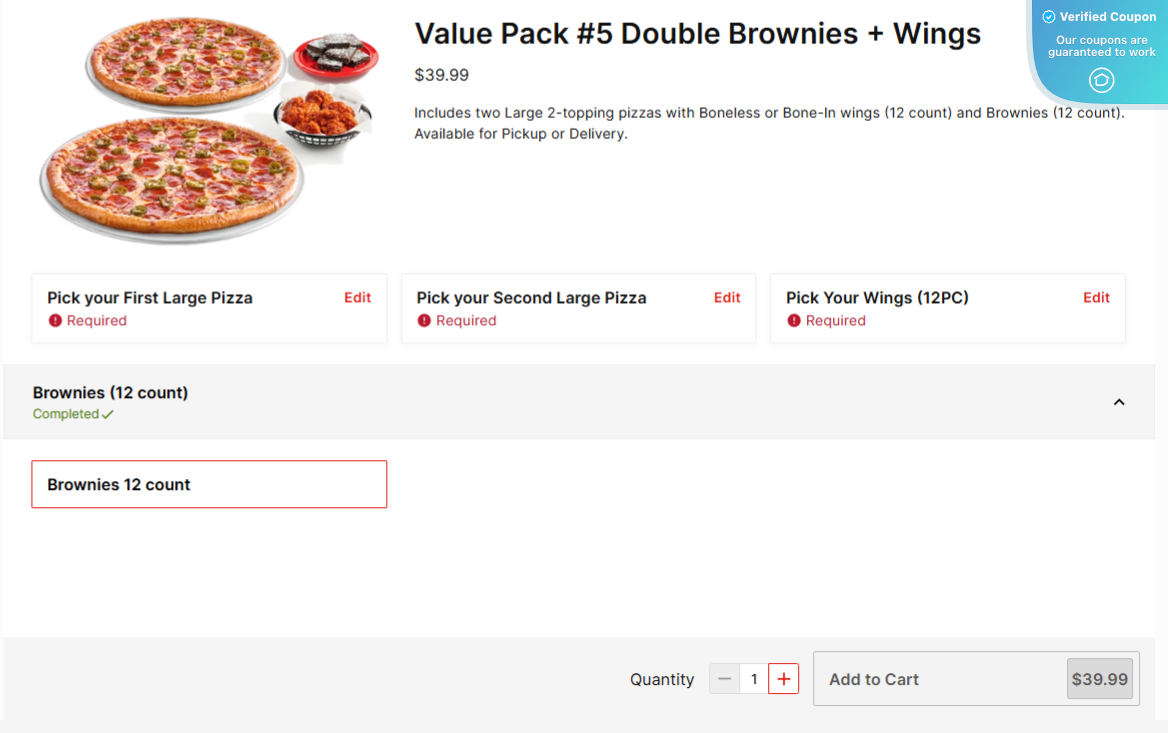The width and height of the screenshot is (1168, 733).
Task: Collapse the Brownies section with the chevron
Action: pyautogui.click(x=1119, y=402)
